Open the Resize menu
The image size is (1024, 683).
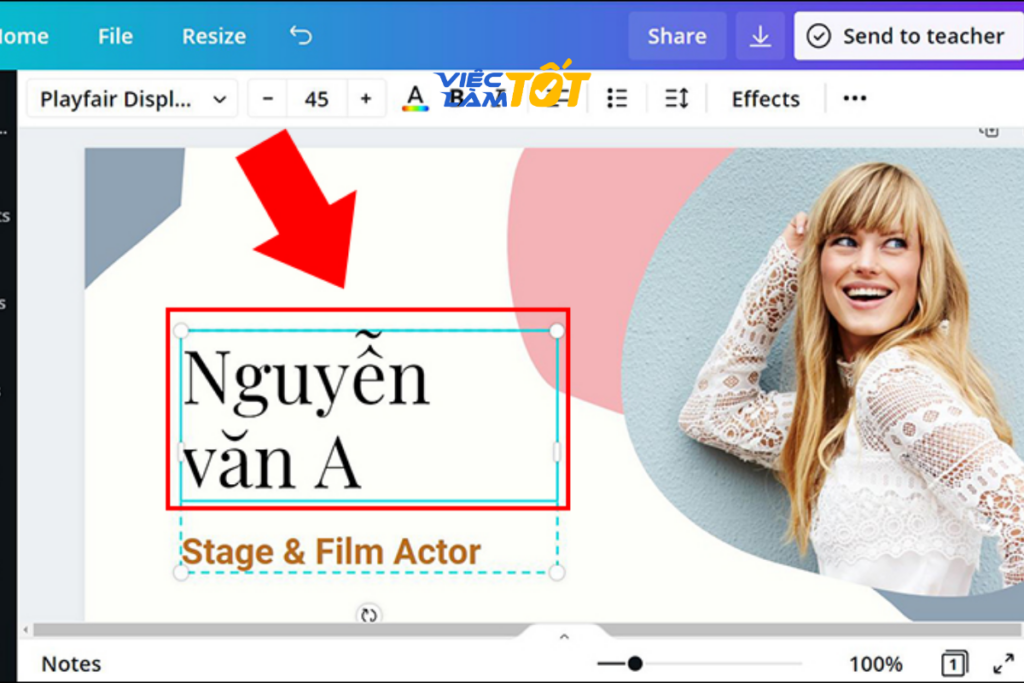click(214, 36)
